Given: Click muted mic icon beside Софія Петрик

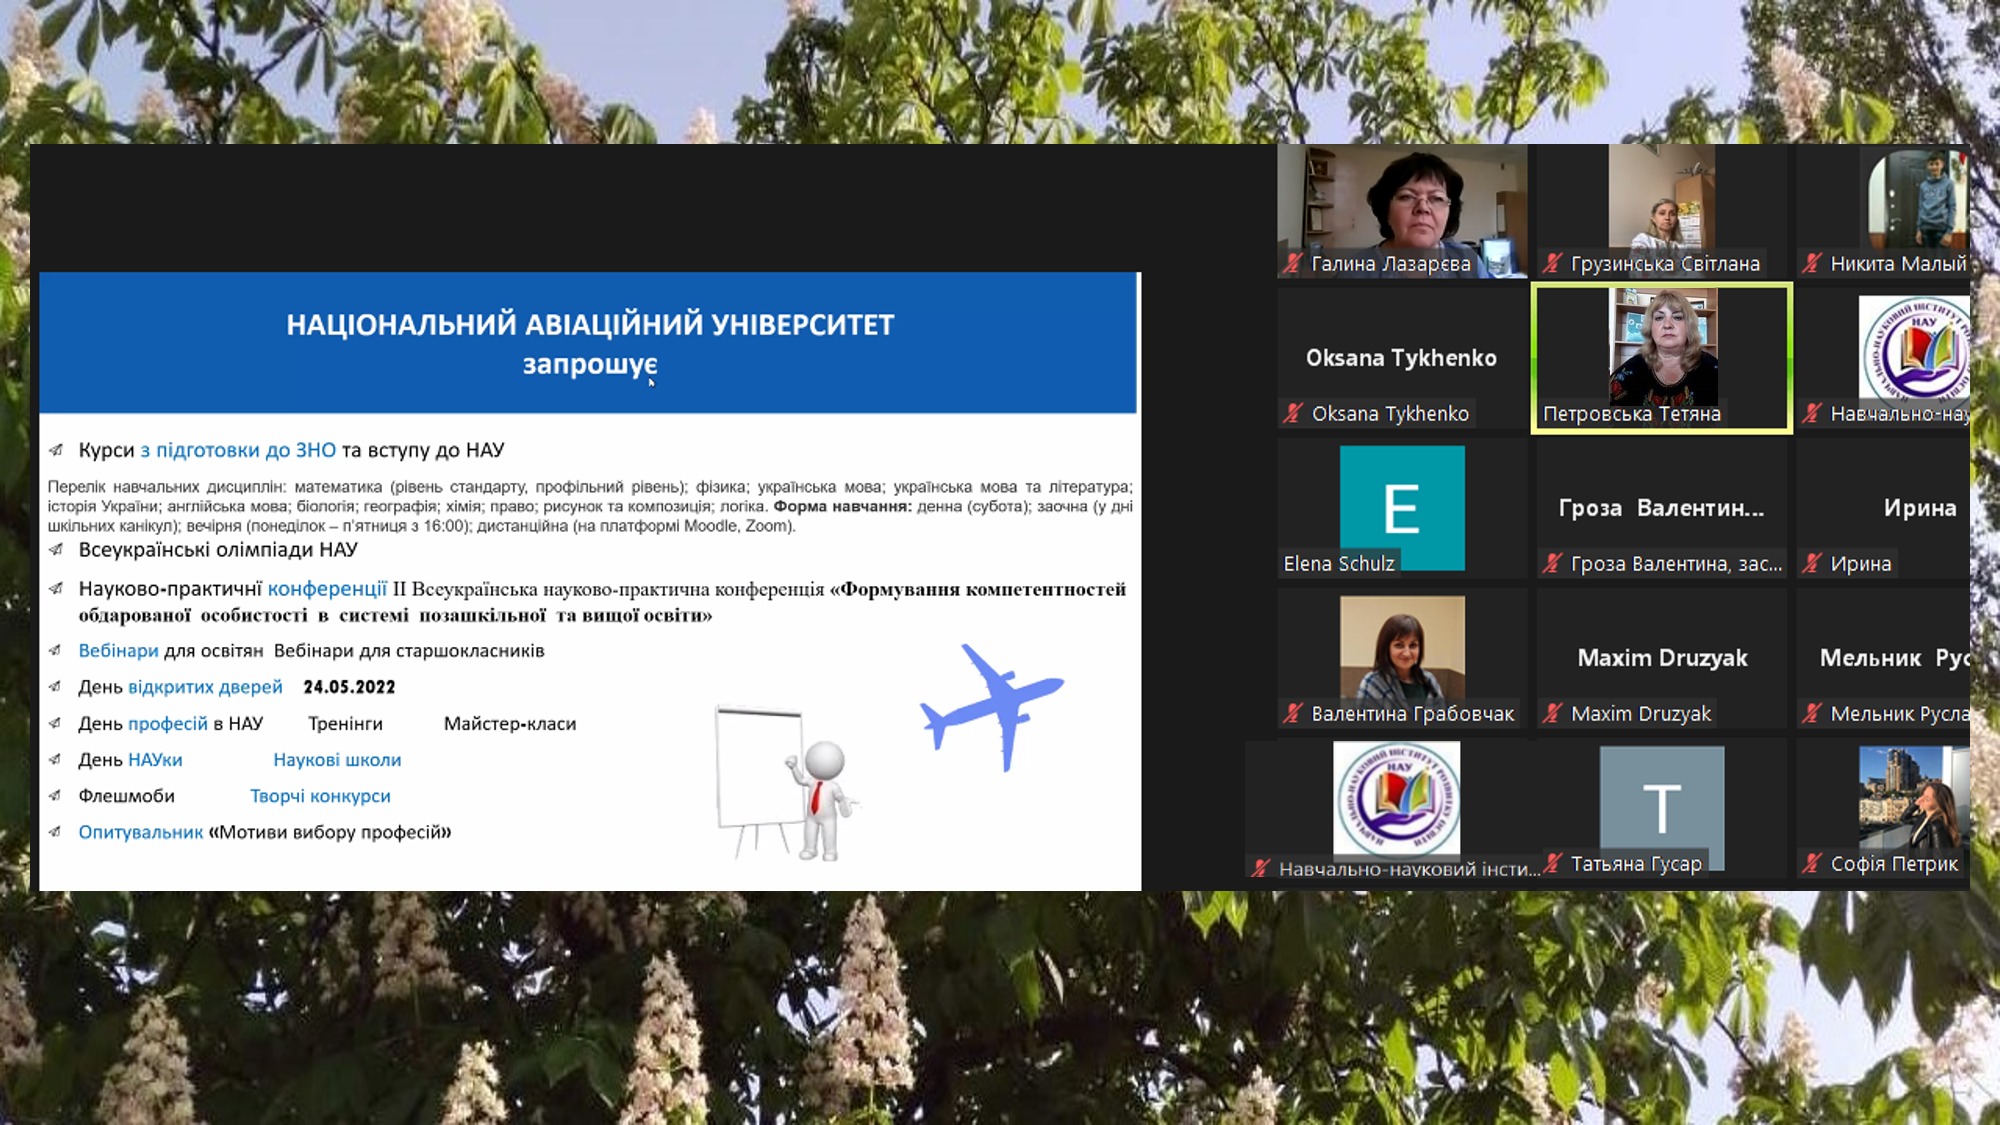Looking at the screenshot, I should pyautogui.click(x=1812, y=863).
